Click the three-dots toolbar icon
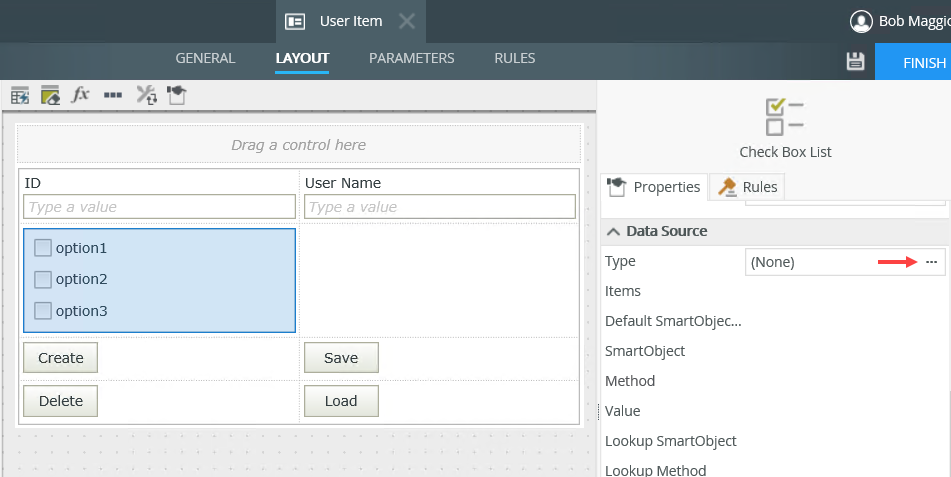Image resolution: width=951 pixels, height=477 pixels. 113,95
